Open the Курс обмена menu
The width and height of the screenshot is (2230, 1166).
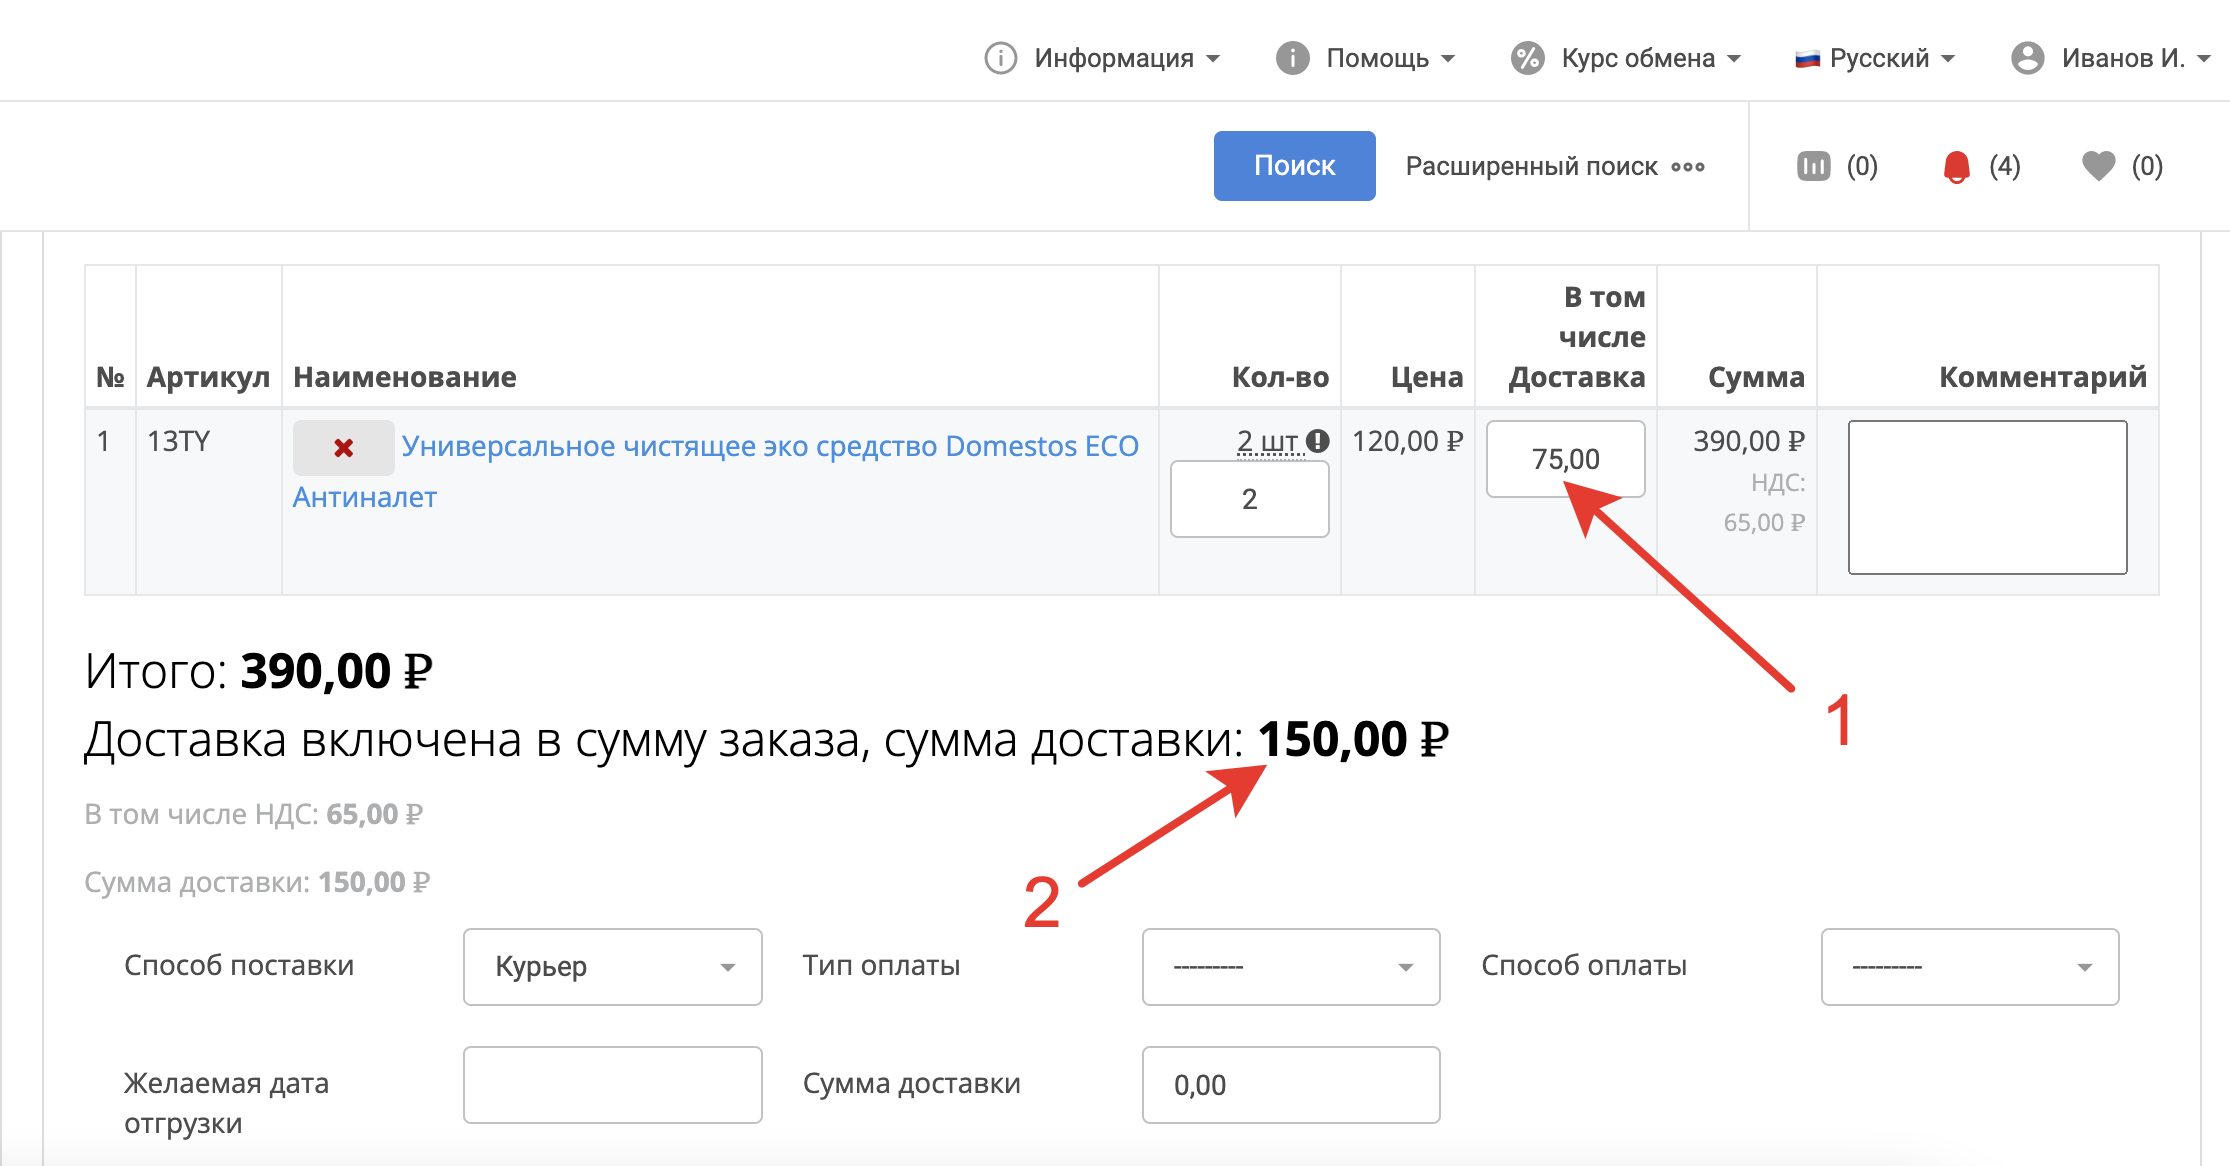pos(1638,58)
